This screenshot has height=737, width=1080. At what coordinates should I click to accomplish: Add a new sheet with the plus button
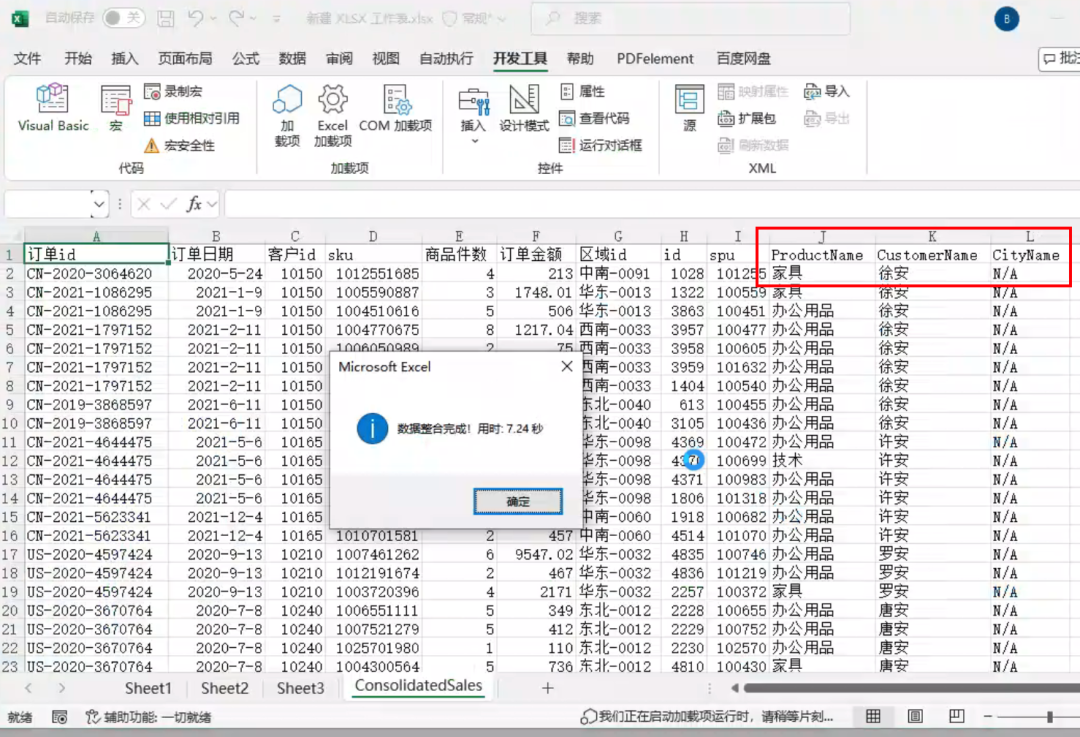coord(548,688)
